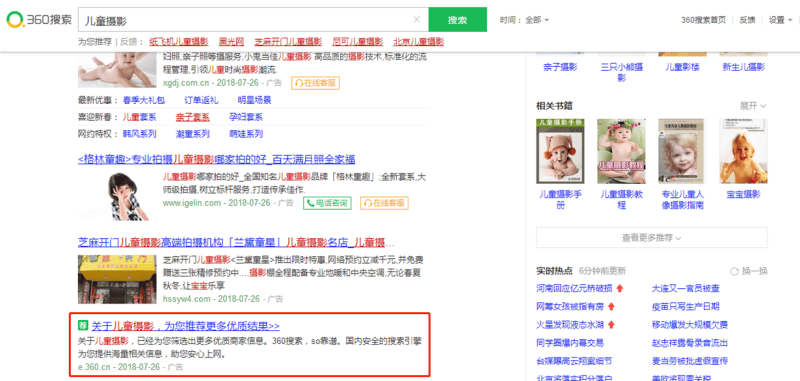Viewport: 800px width, 381px height.
Task: Select suggestion 纸飞机儿童摄影
Action: click(179, 42)
